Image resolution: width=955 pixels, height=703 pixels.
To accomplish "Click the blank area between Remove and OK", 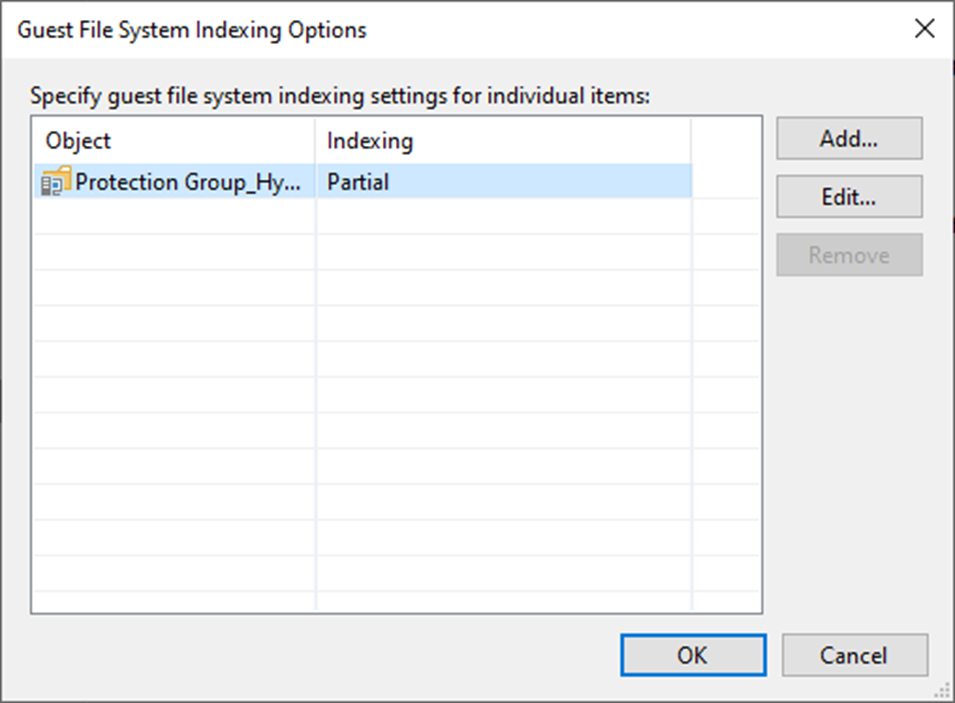I will (x=848, y=450).
